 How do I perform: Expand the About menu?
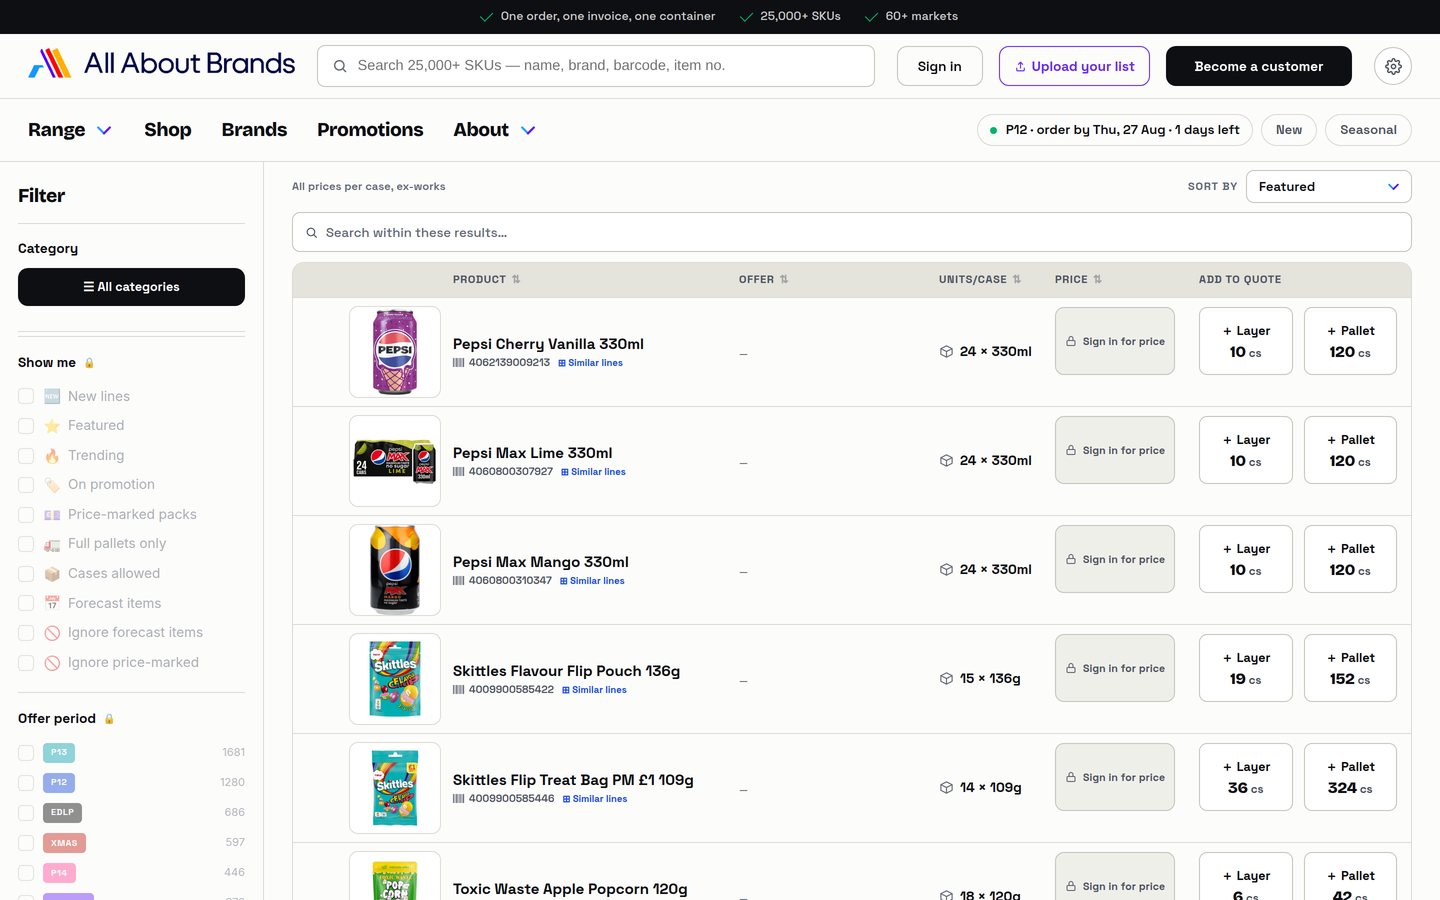click(x=495, y=130)
